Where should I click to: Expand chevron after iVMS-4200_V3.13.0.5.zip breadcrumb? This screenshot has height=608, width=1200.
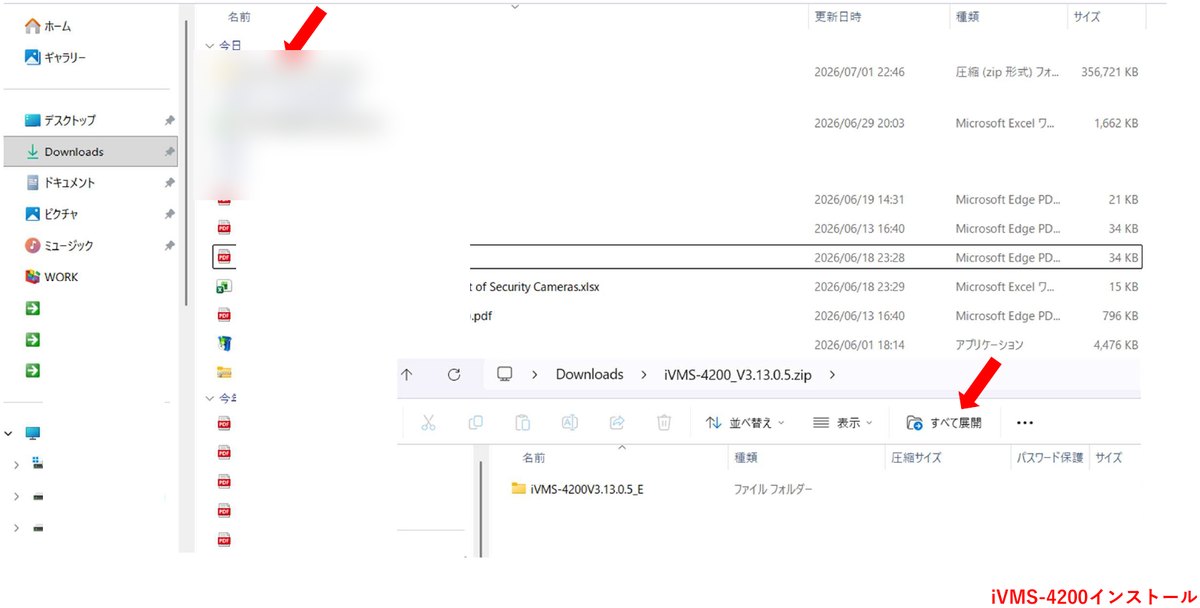[x=833, y=374]
